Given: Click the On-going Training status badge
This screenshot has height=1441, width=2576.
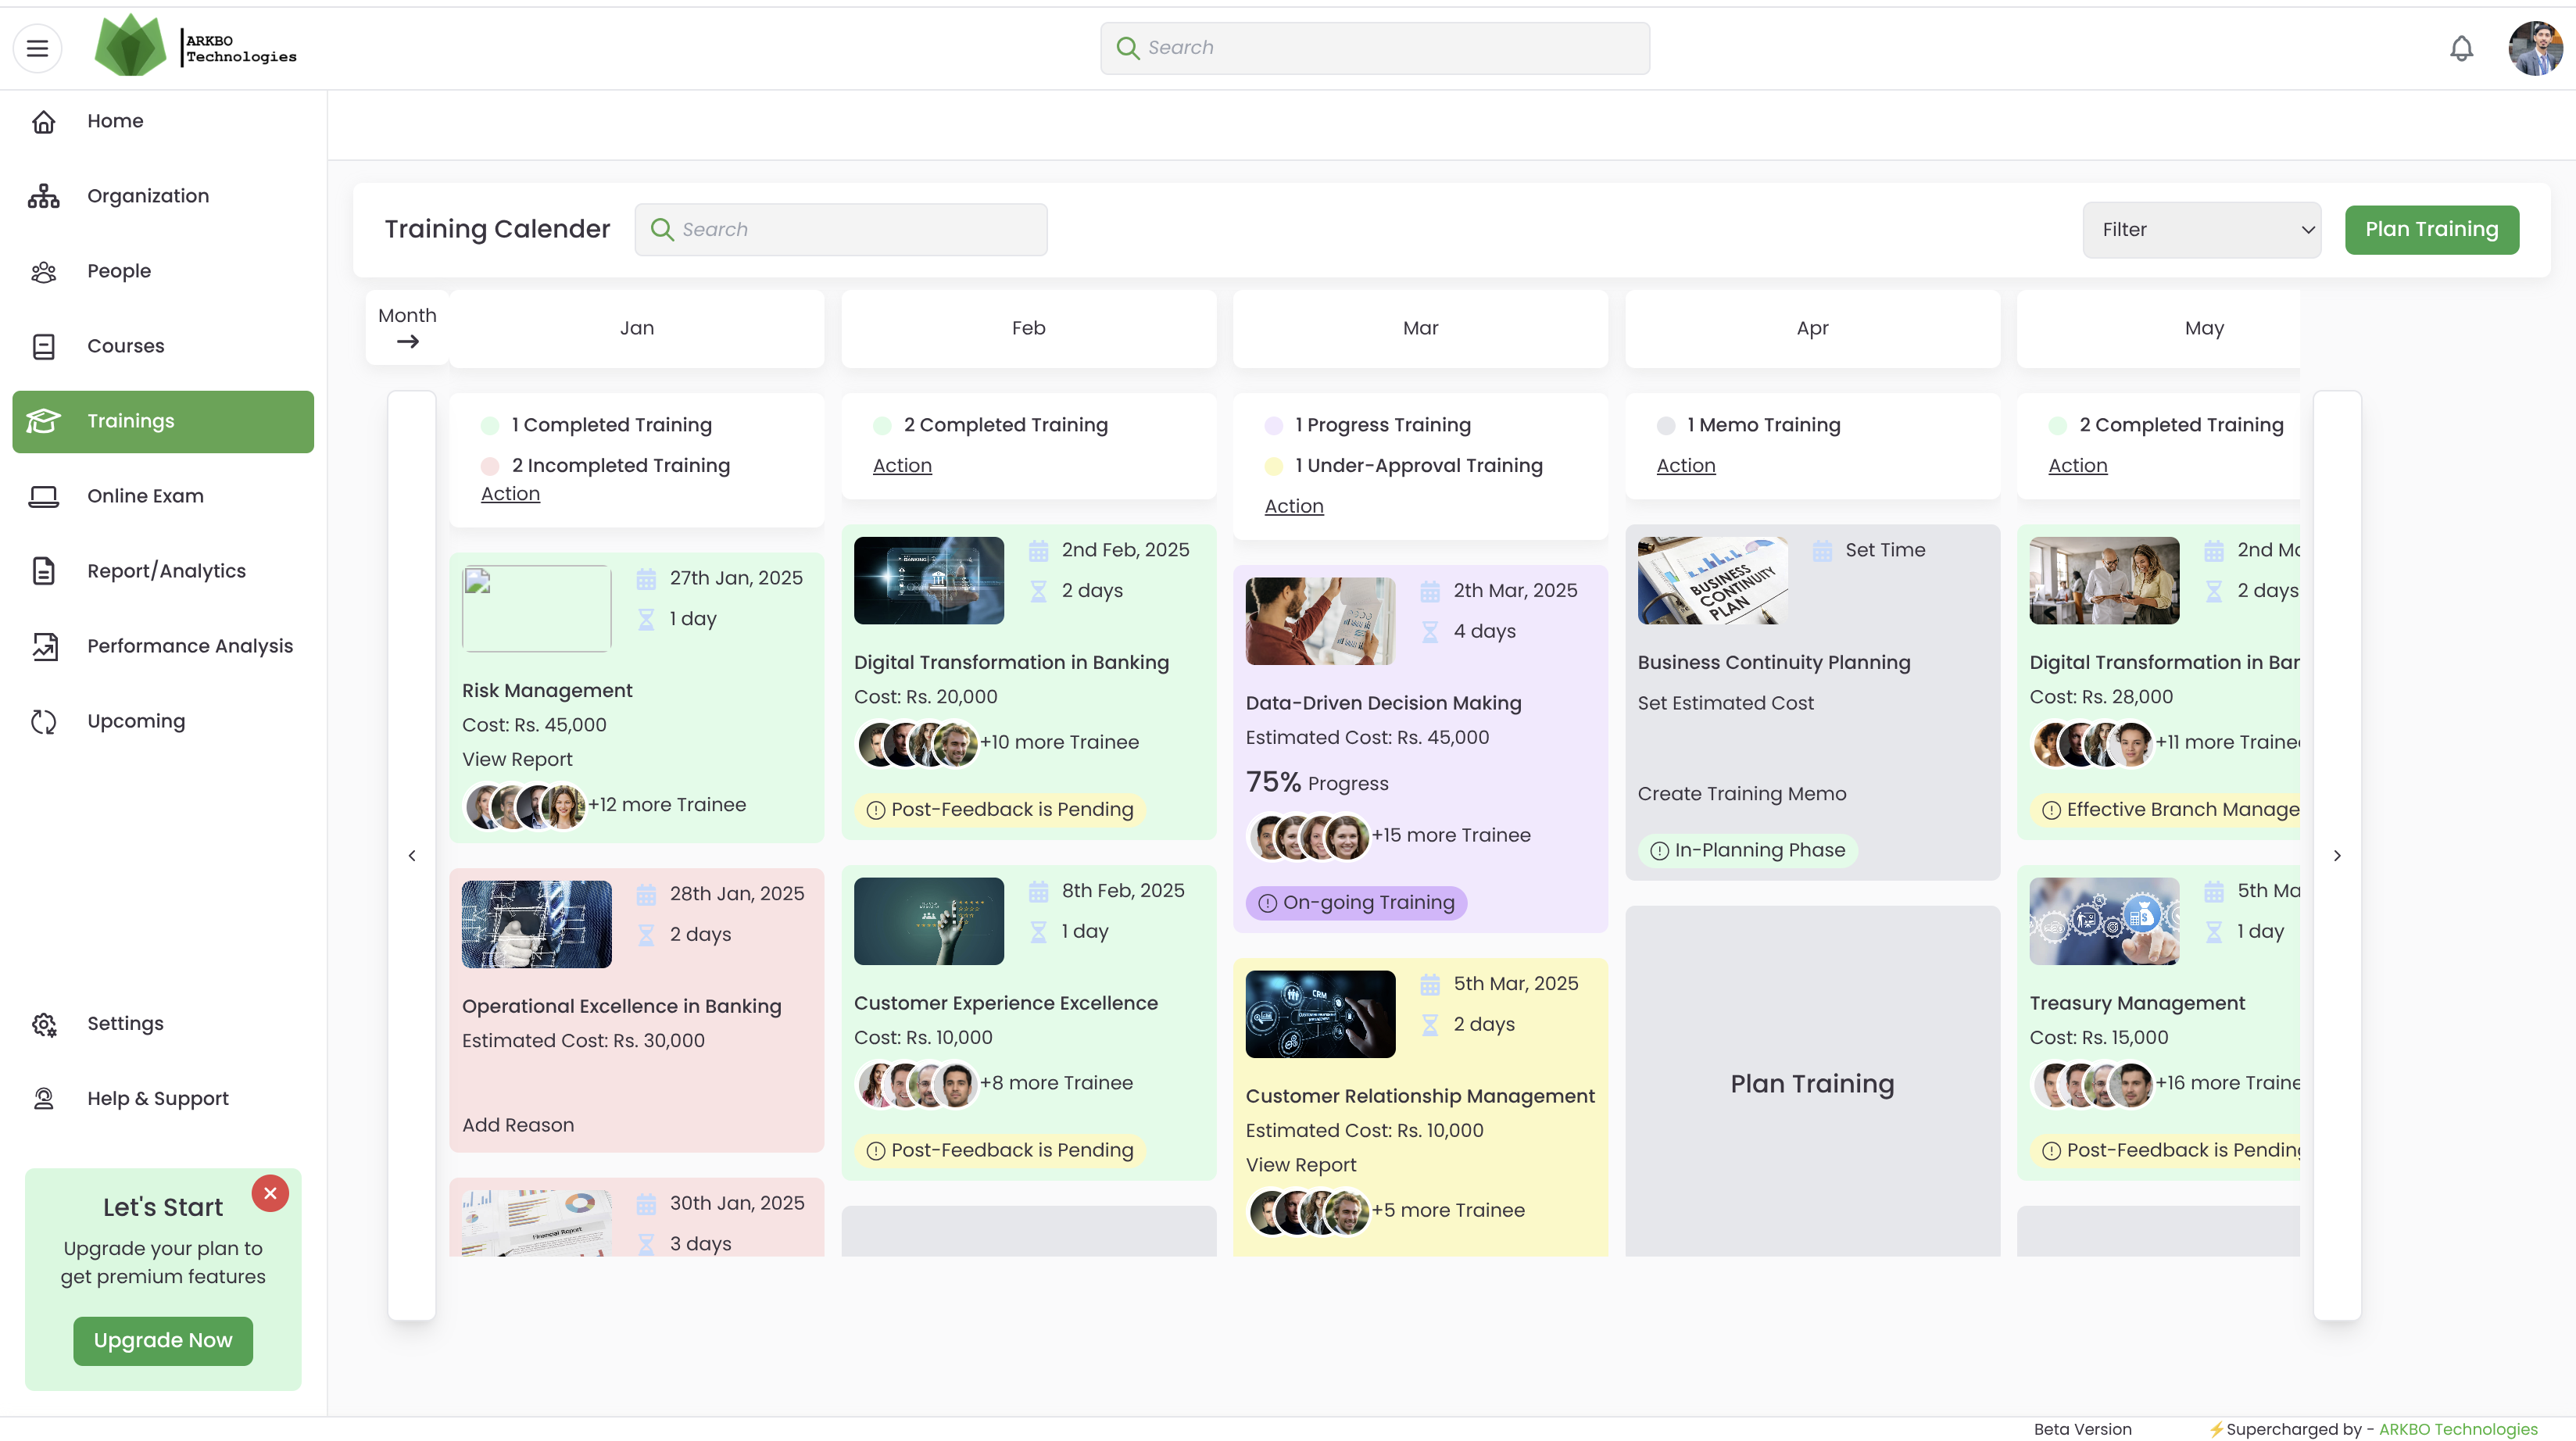Looking at the screenshot, I should pos(1355,902).
